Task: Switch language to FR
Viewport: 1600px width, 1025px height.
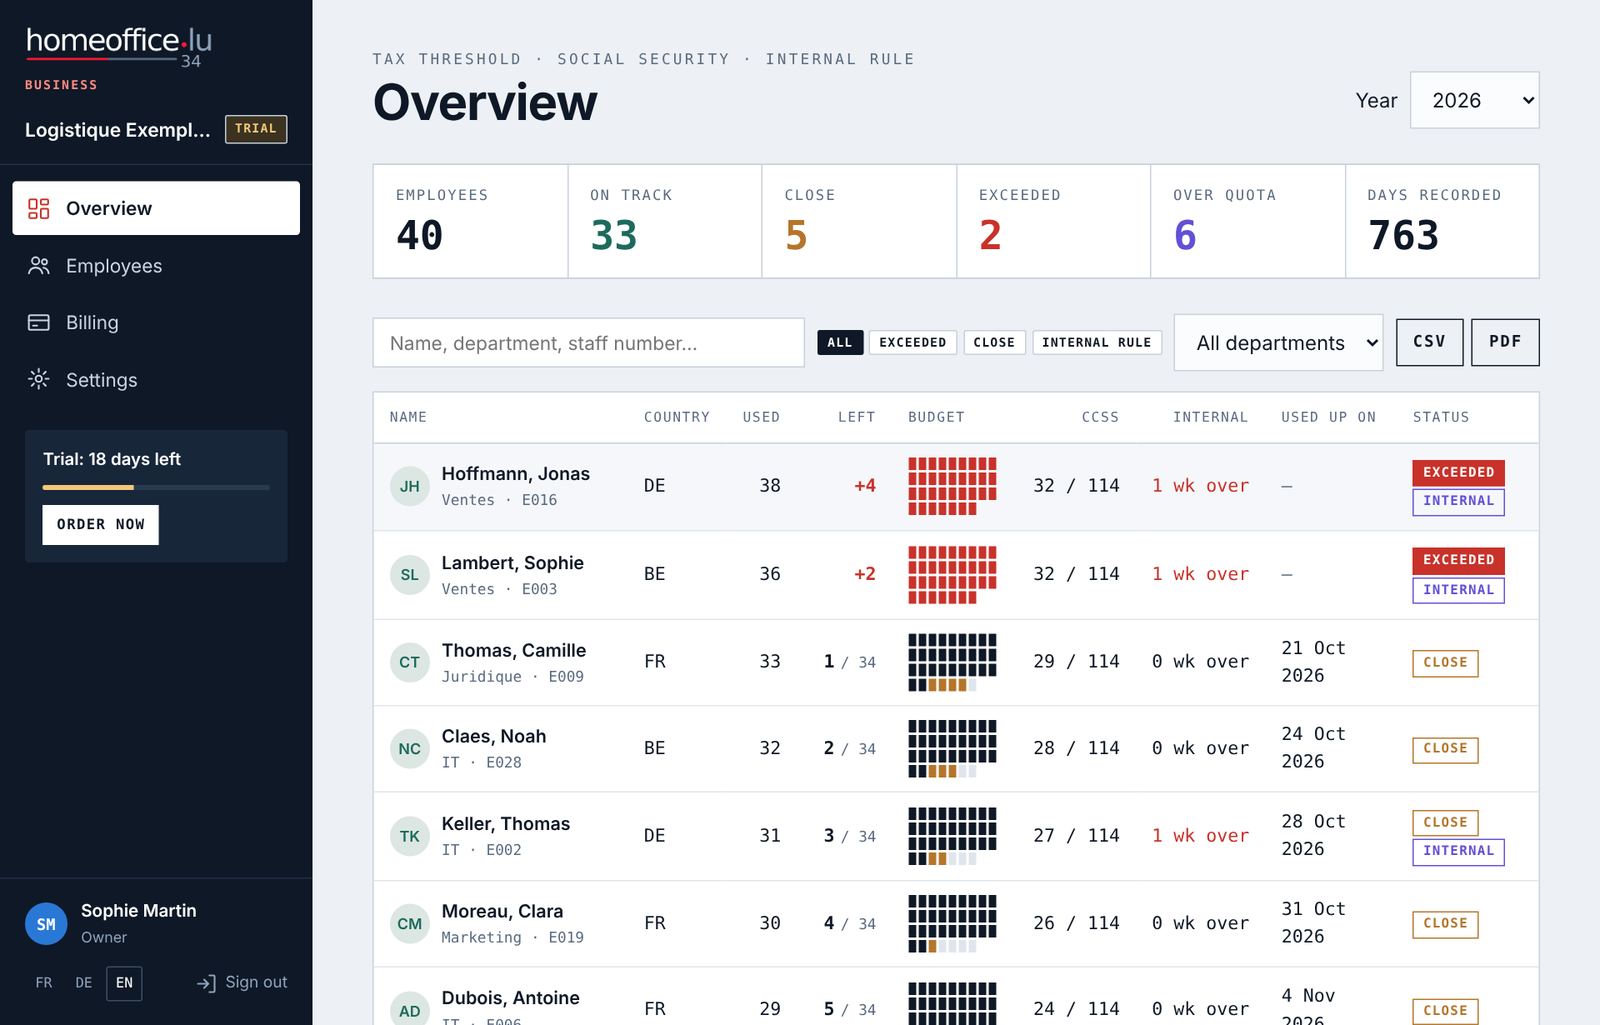Action: pyautogui.click(x=44, y=983)
